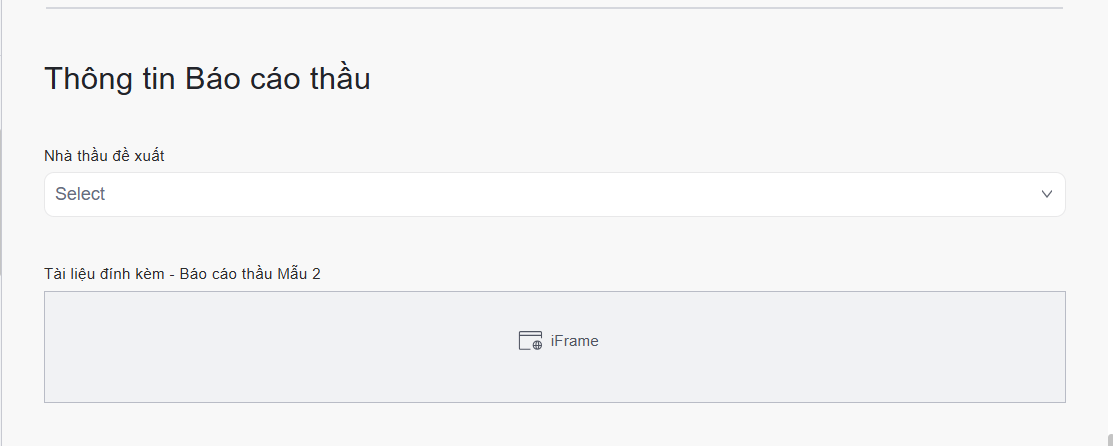1113x446 pixels.
Task: Click the Select placeholder text in dropdown
Action: pyautogui.click(x=80, y=194)
